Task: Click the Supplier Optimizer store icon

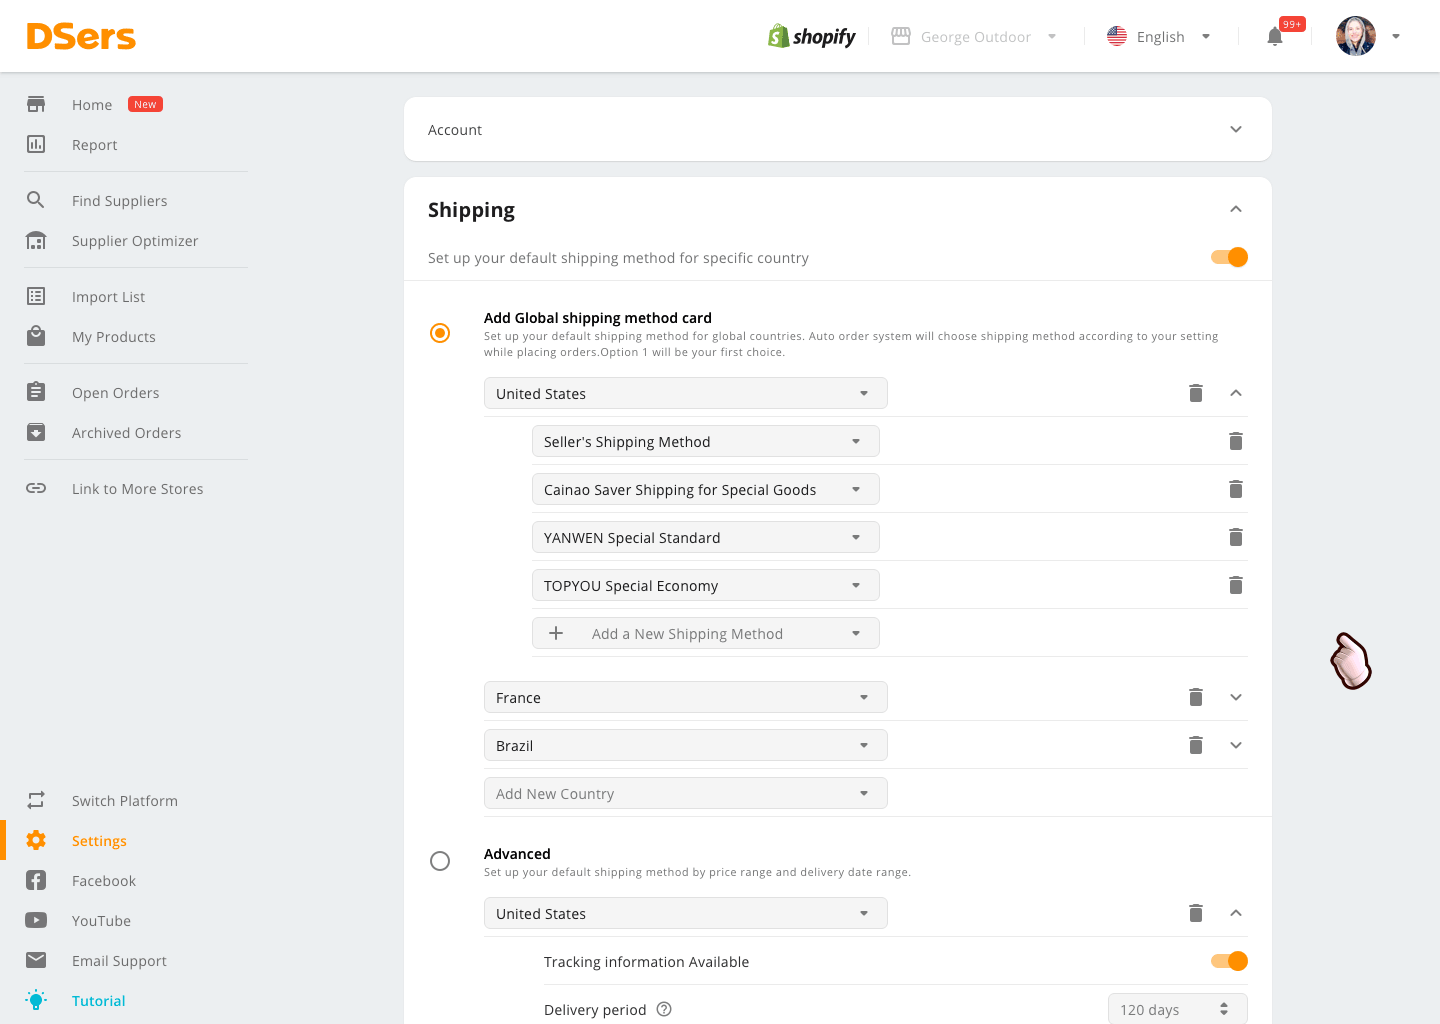Action: point(36,240)
